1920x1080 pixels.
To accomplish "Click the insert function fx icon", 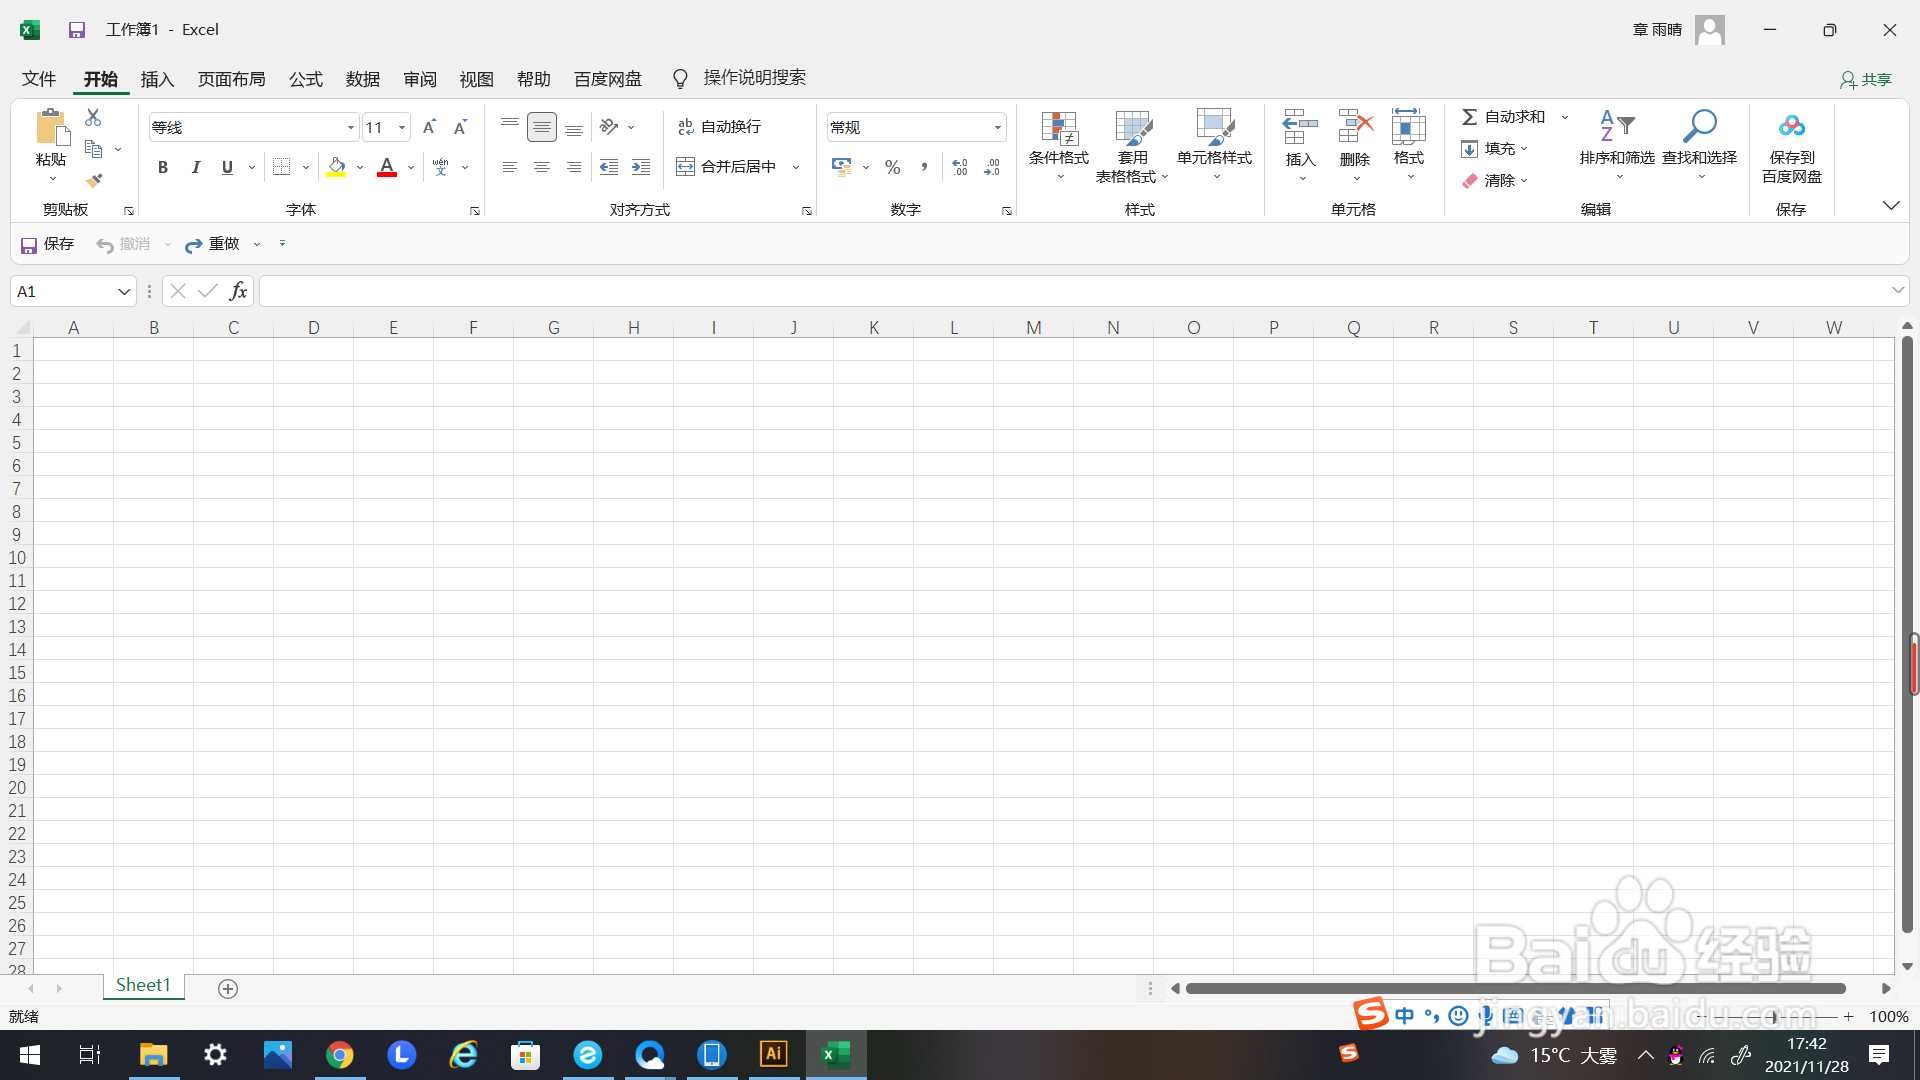I will click(x=238, y=291).
